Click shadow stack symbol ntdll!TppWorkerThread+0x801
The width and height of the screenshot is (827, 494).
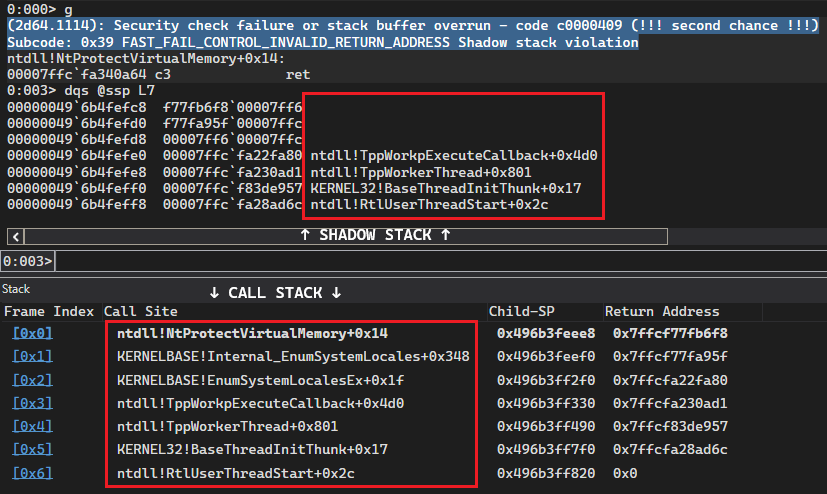[421, 172]
